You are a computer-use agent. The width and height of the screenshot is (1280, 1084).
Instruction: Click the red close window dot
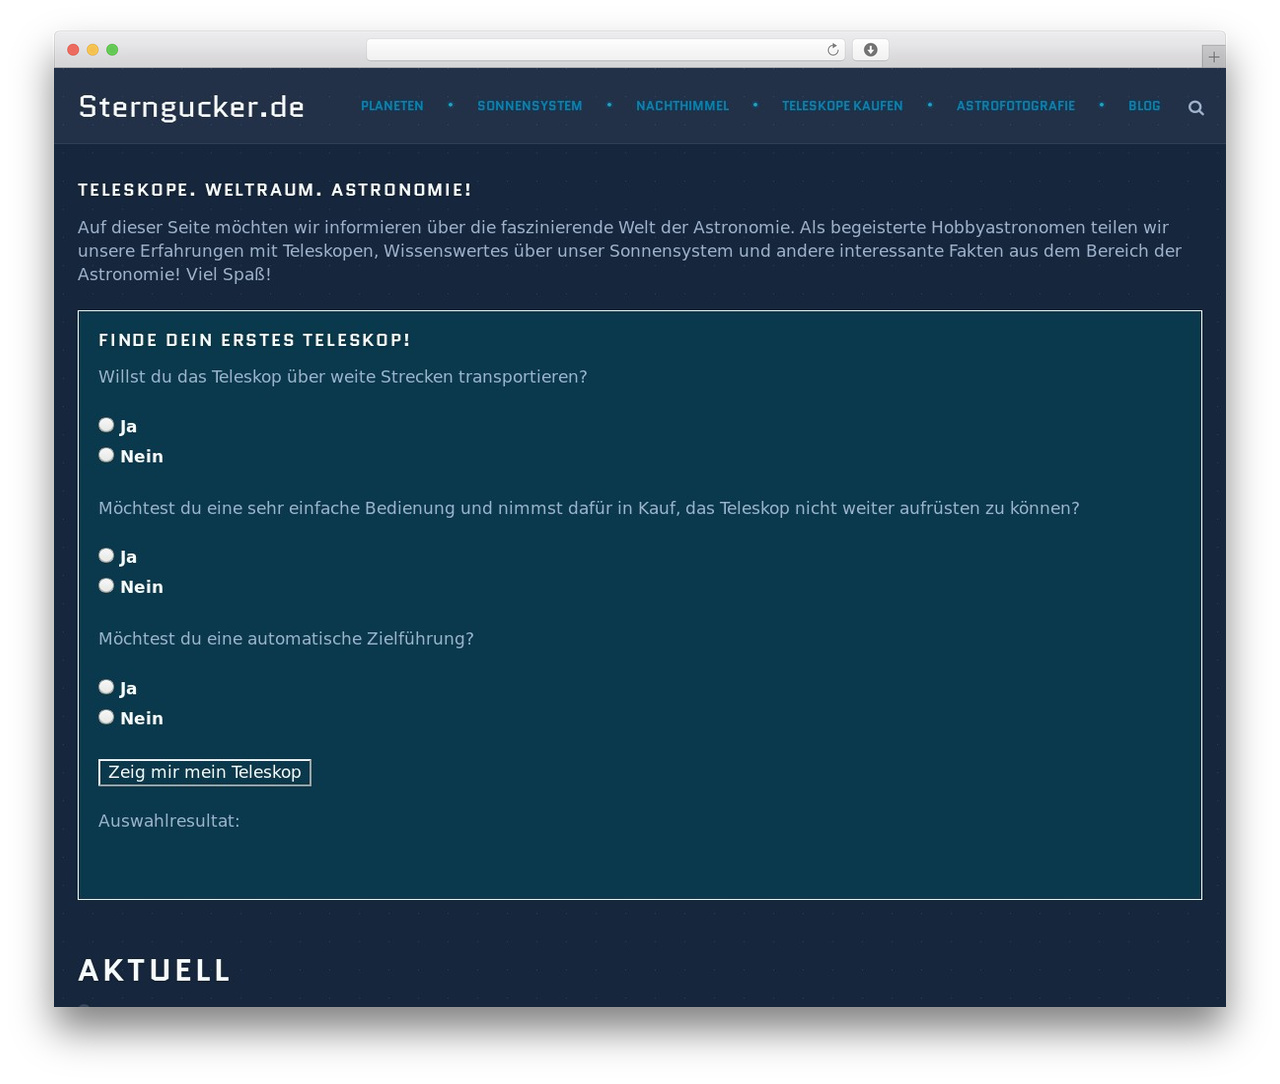pos(73,50)
